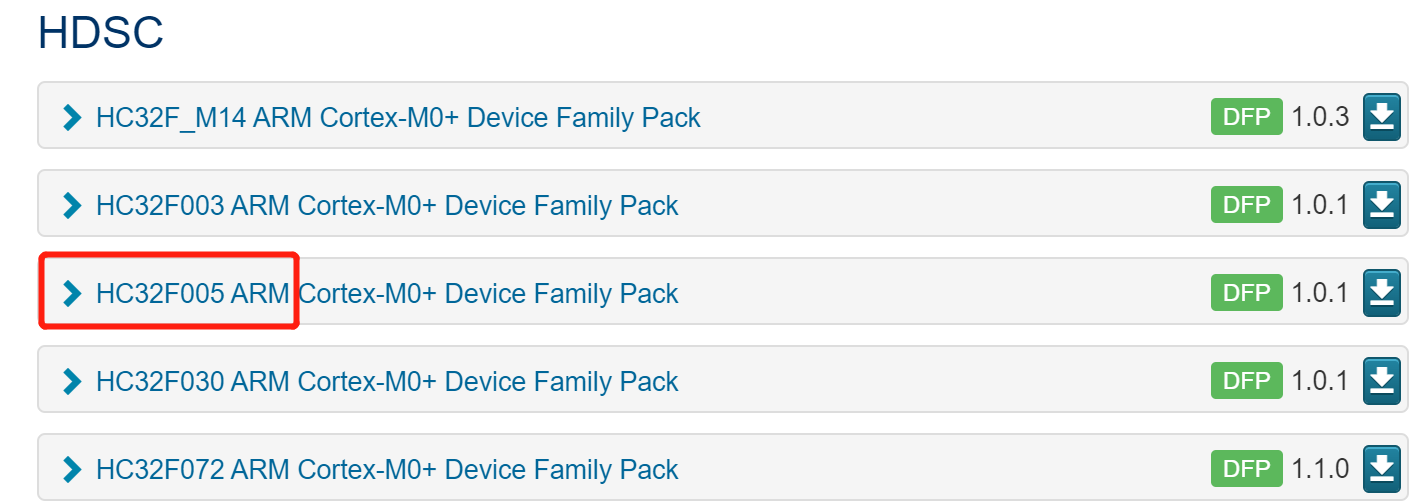Download the HC32F003 pack

[1381, 205]
